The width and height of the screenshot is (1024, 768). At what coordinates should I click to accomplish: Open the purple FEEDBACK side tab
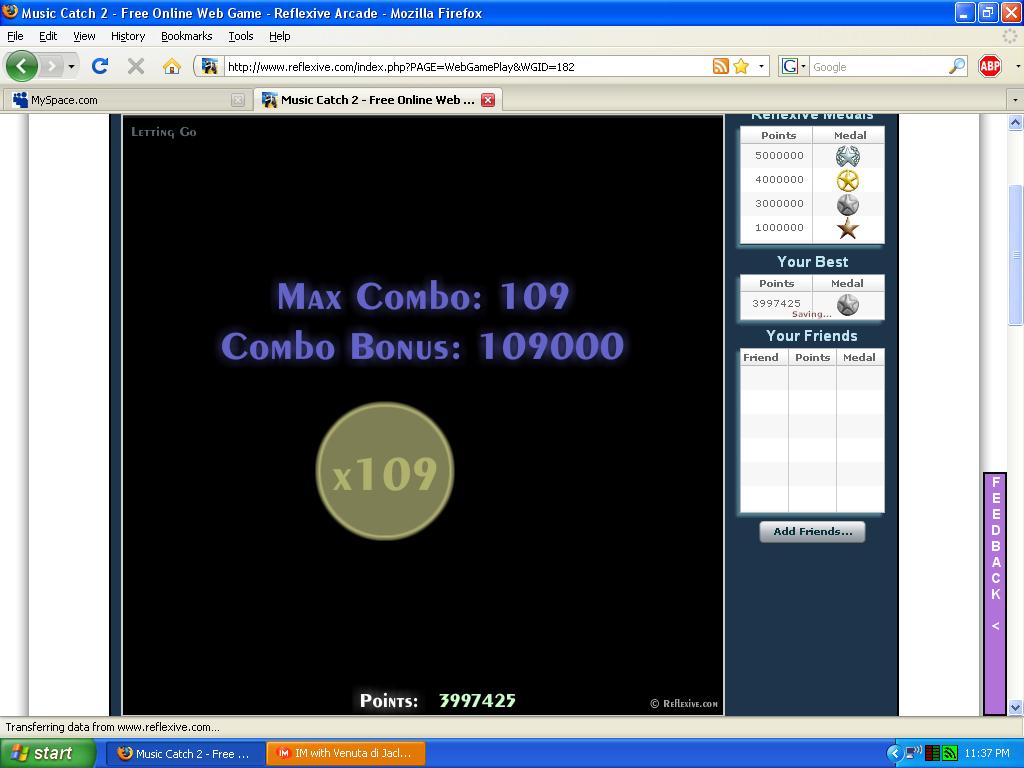click(x=995, y=594)
